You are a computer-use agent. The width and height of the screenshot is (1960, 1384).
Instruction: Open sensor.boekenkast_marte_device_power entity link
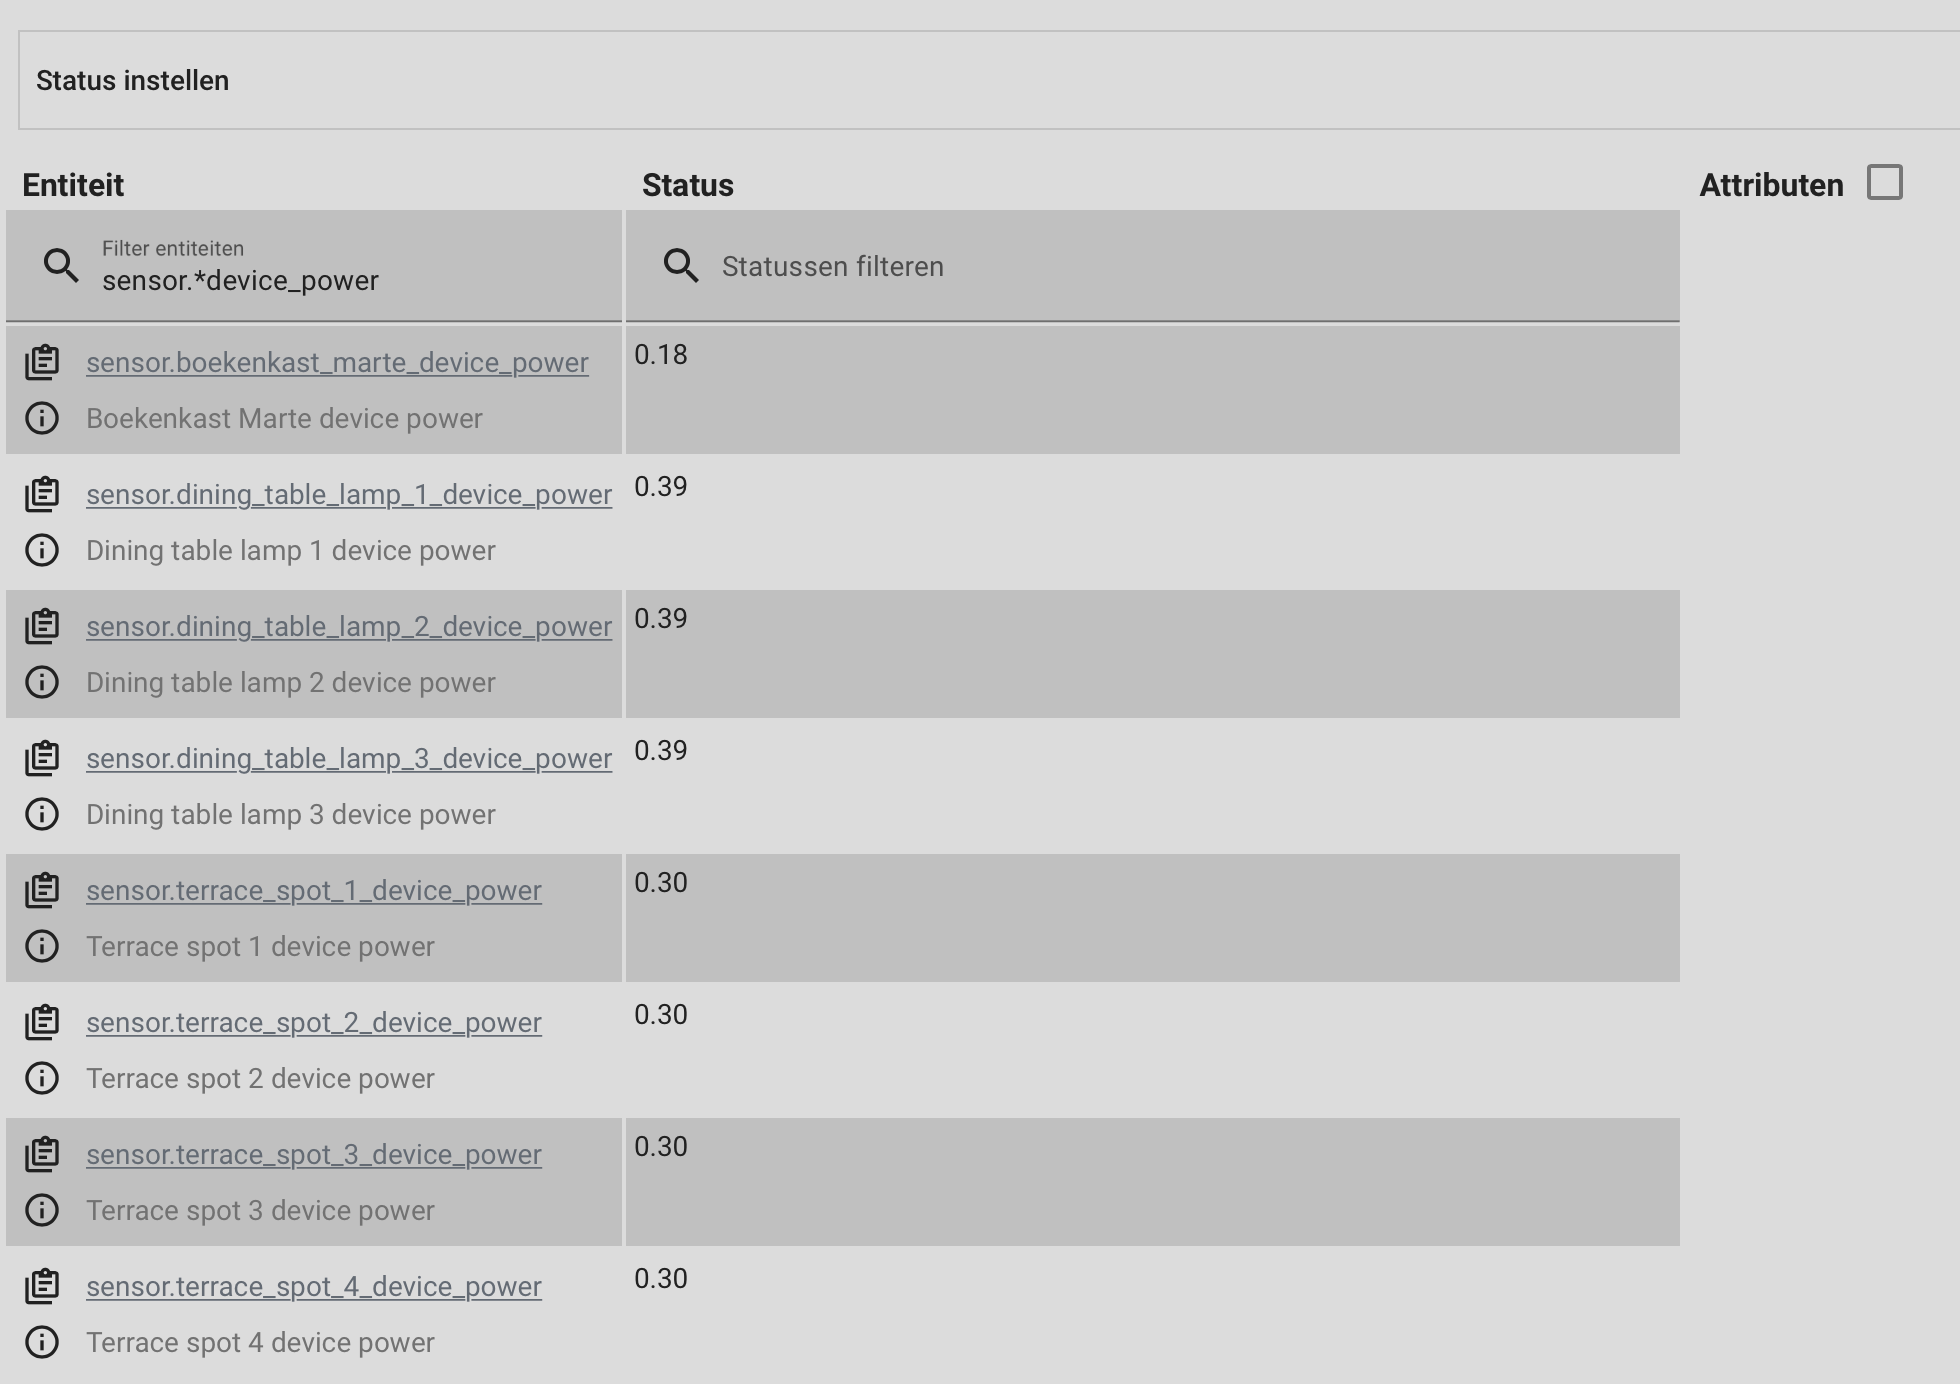tap(337, 362)
